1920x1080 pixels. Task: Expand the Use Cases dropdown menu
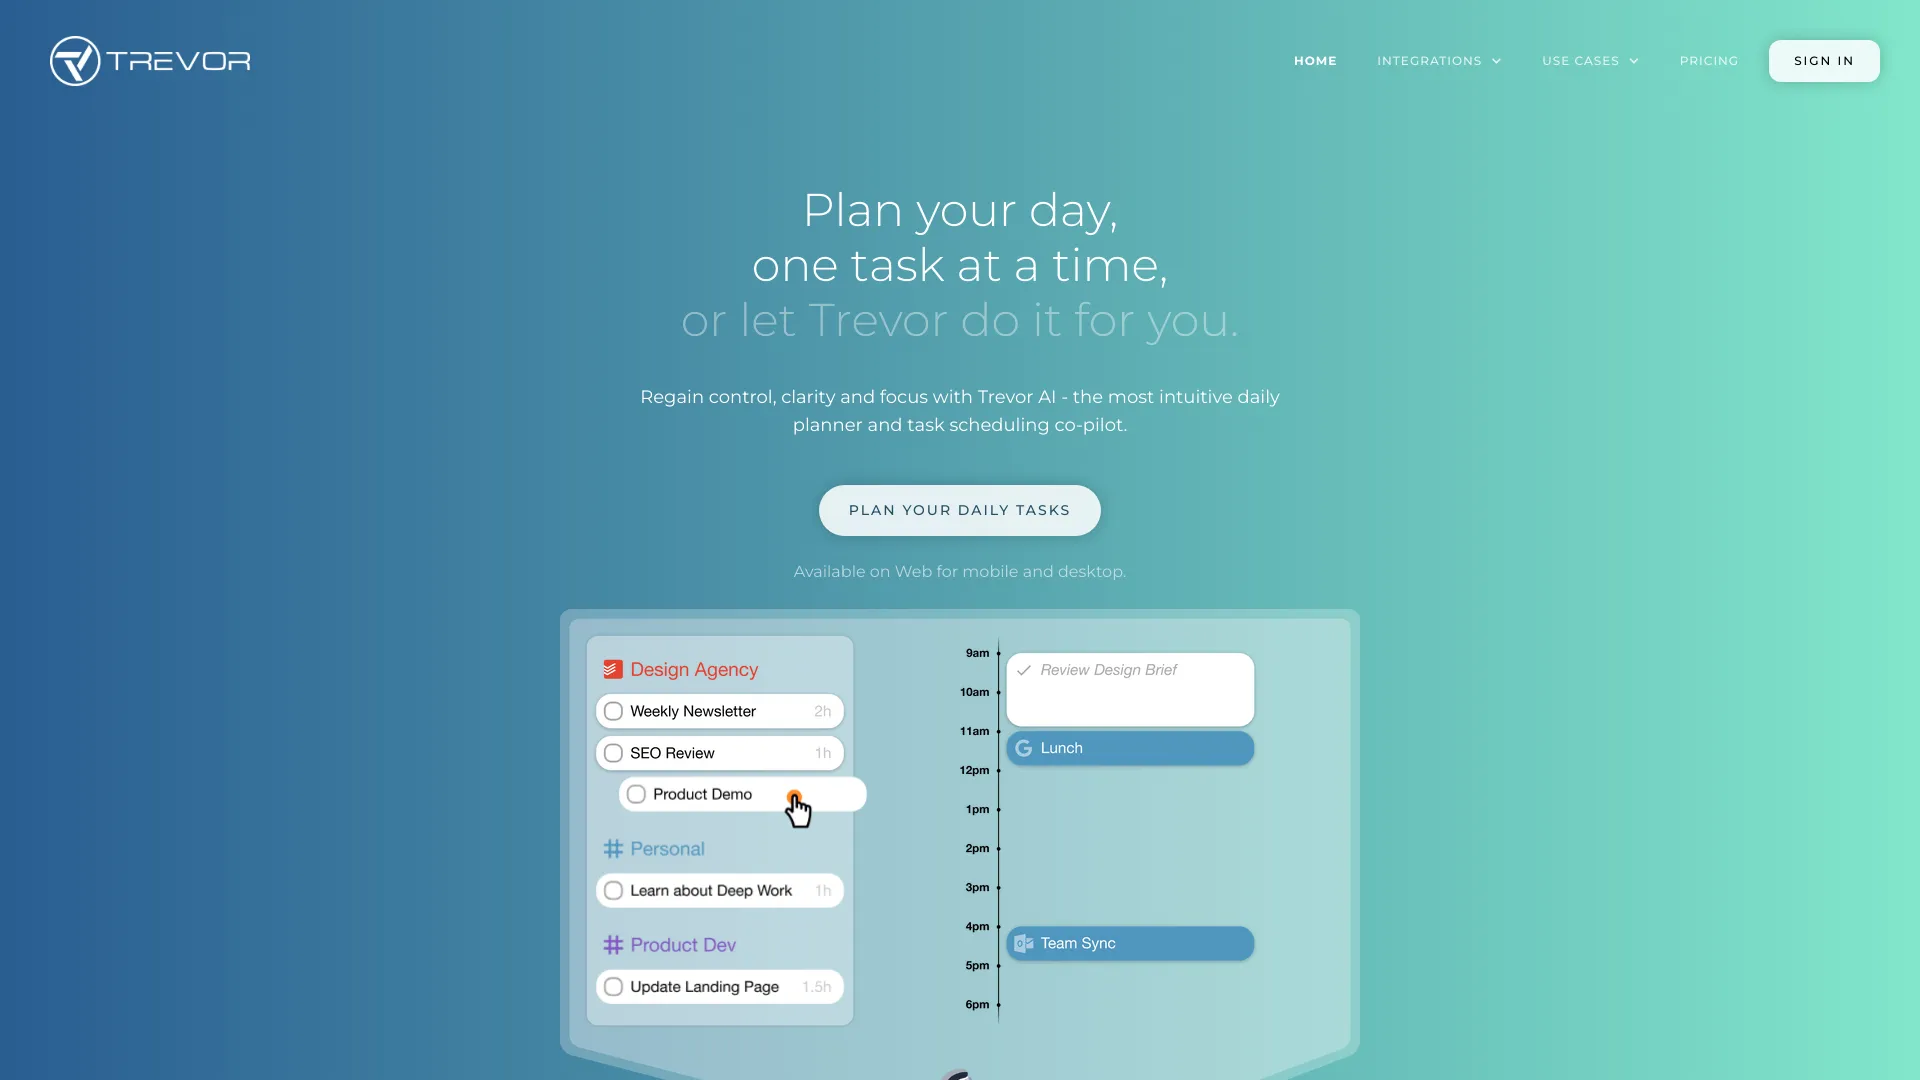pos(1590,61)
